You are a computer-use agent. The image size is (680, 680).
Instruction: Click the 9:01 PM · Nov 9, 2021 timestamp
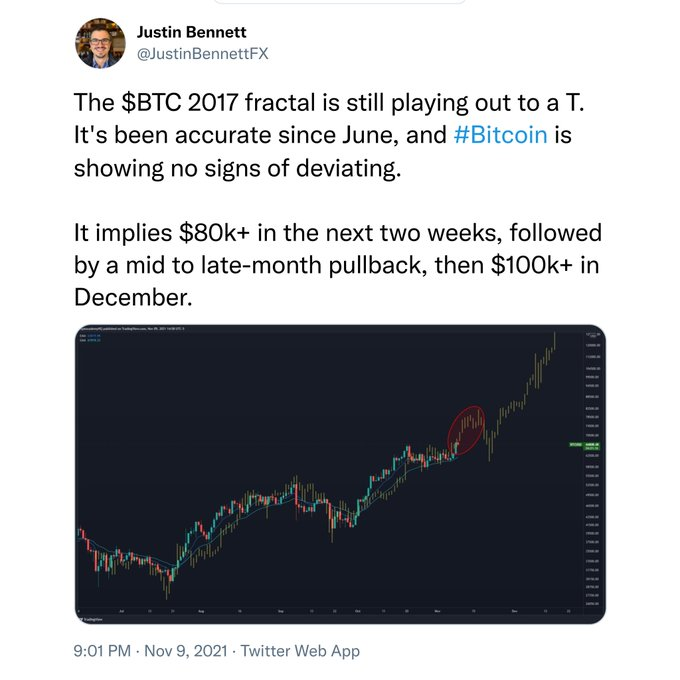pyautogui.click(x=148, y=651)
